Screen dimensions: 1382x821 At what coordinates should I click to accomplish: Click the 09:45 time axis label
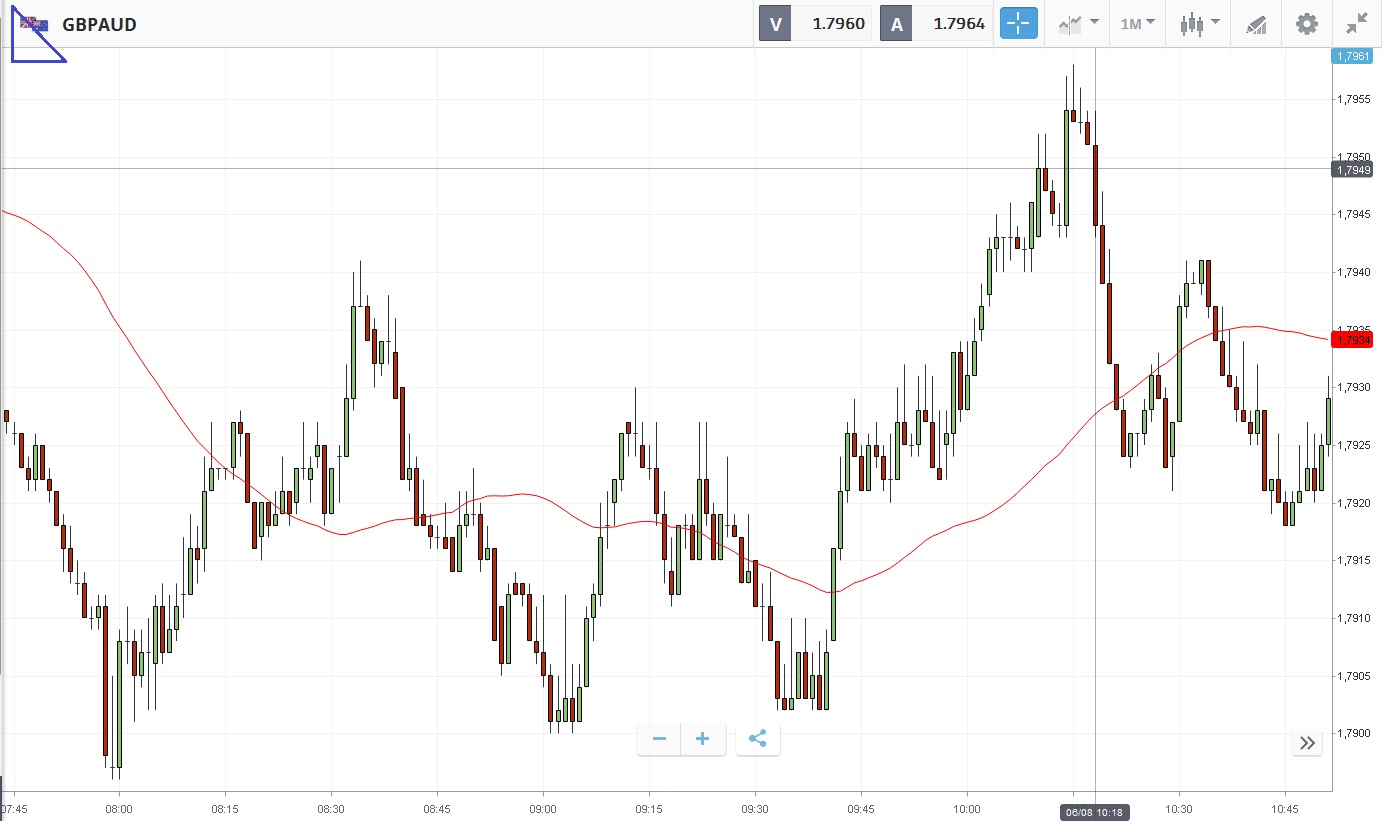point(861,809)
